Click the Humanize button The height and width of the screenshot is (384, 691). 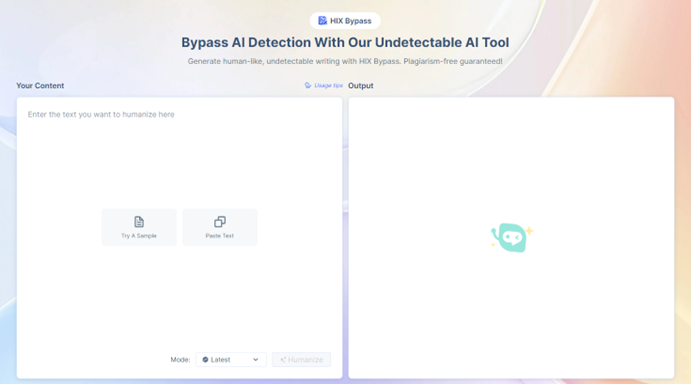pyautogui.click(x=301, y=360)
